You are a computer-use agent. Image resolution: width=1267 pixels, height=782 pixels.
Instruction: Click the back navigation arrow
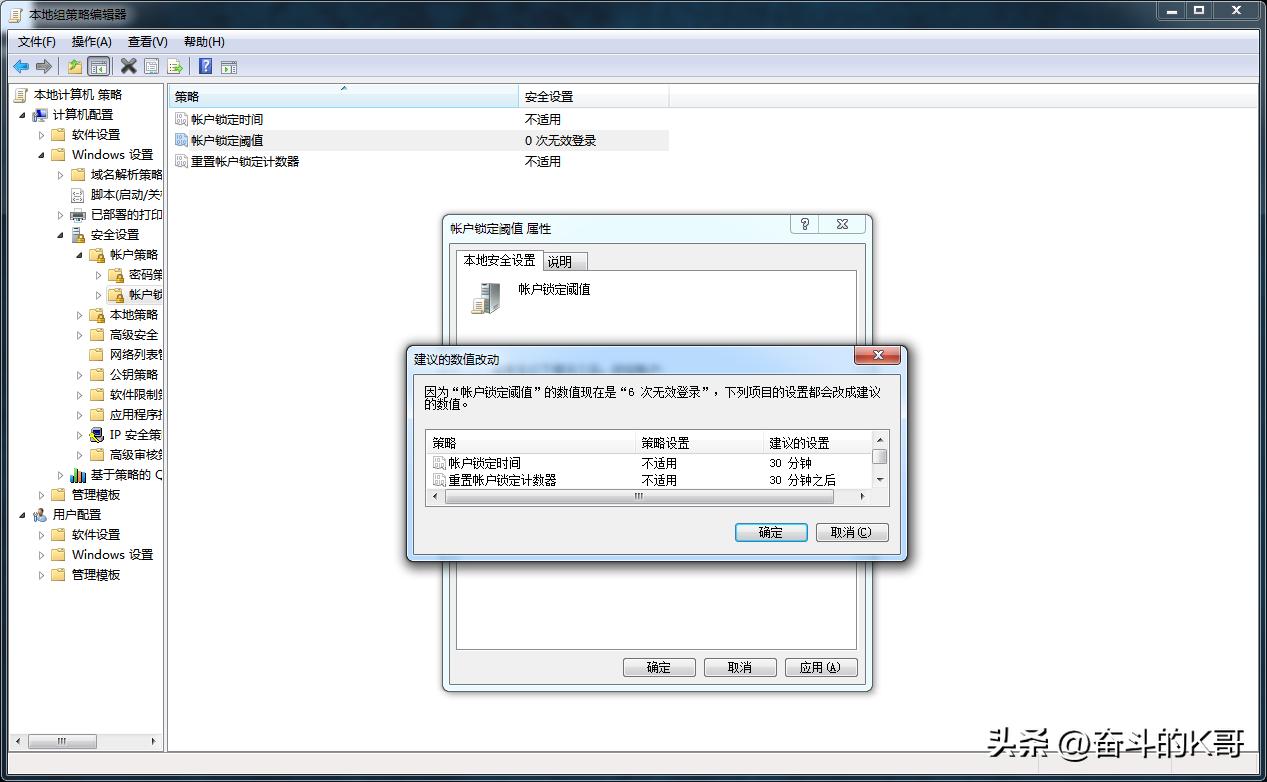21,66
